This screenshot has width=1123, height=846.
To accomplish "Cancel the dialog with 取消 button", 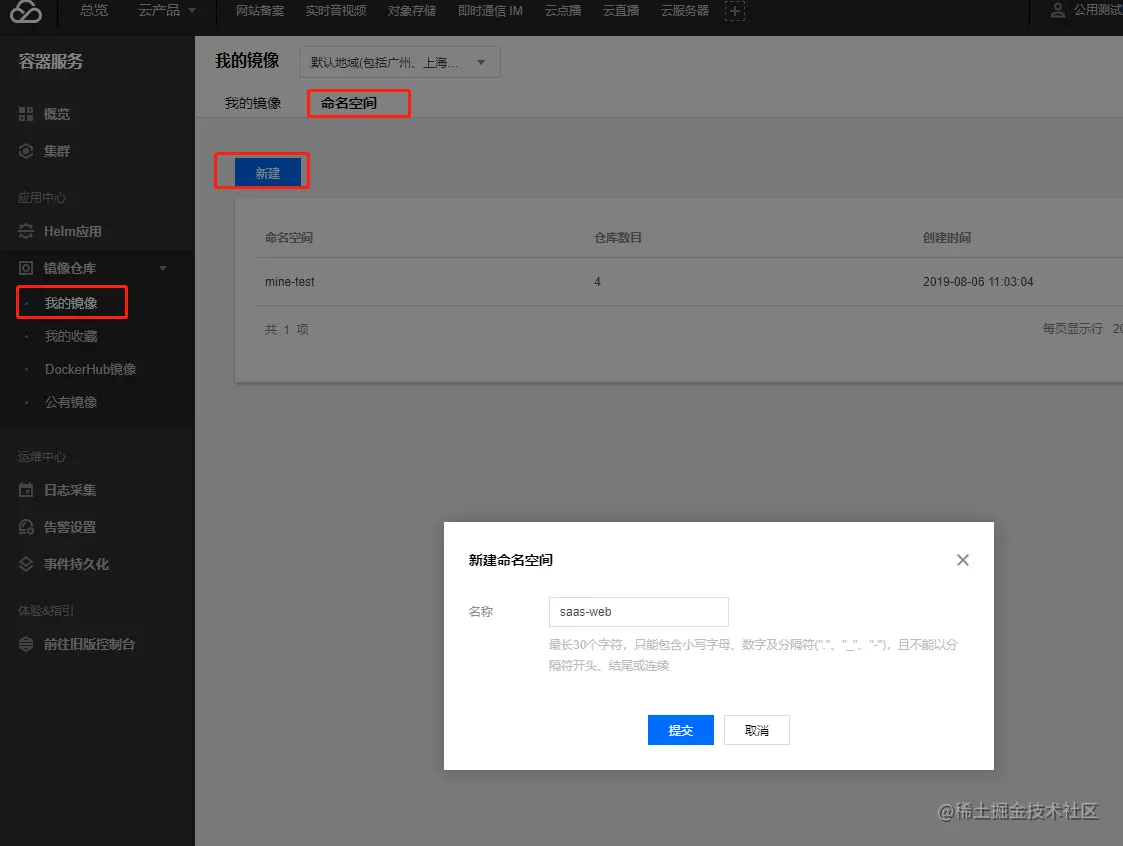I will point(756,730).
